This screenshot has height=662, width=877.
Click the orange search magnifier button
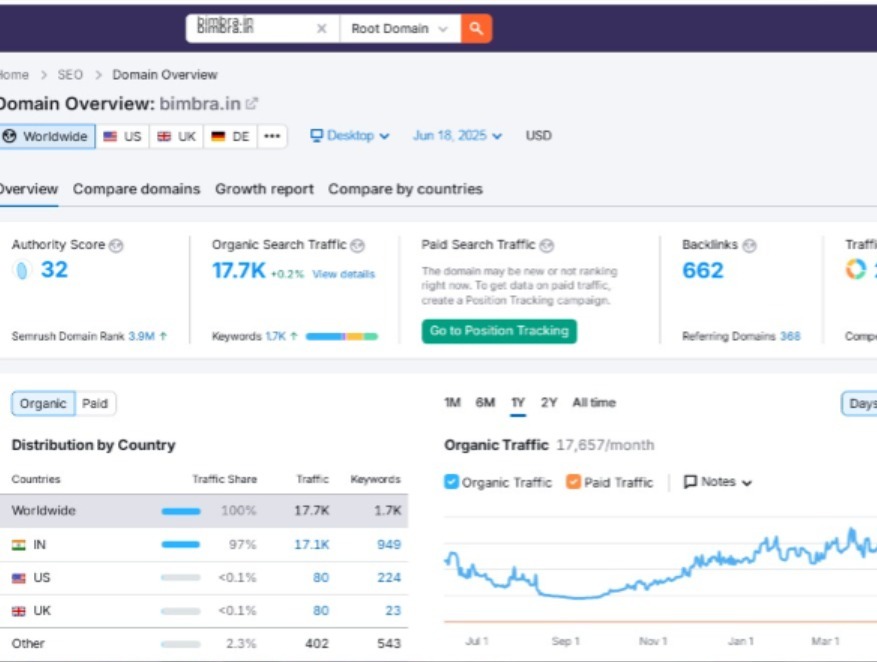click(x=476, y=29)
